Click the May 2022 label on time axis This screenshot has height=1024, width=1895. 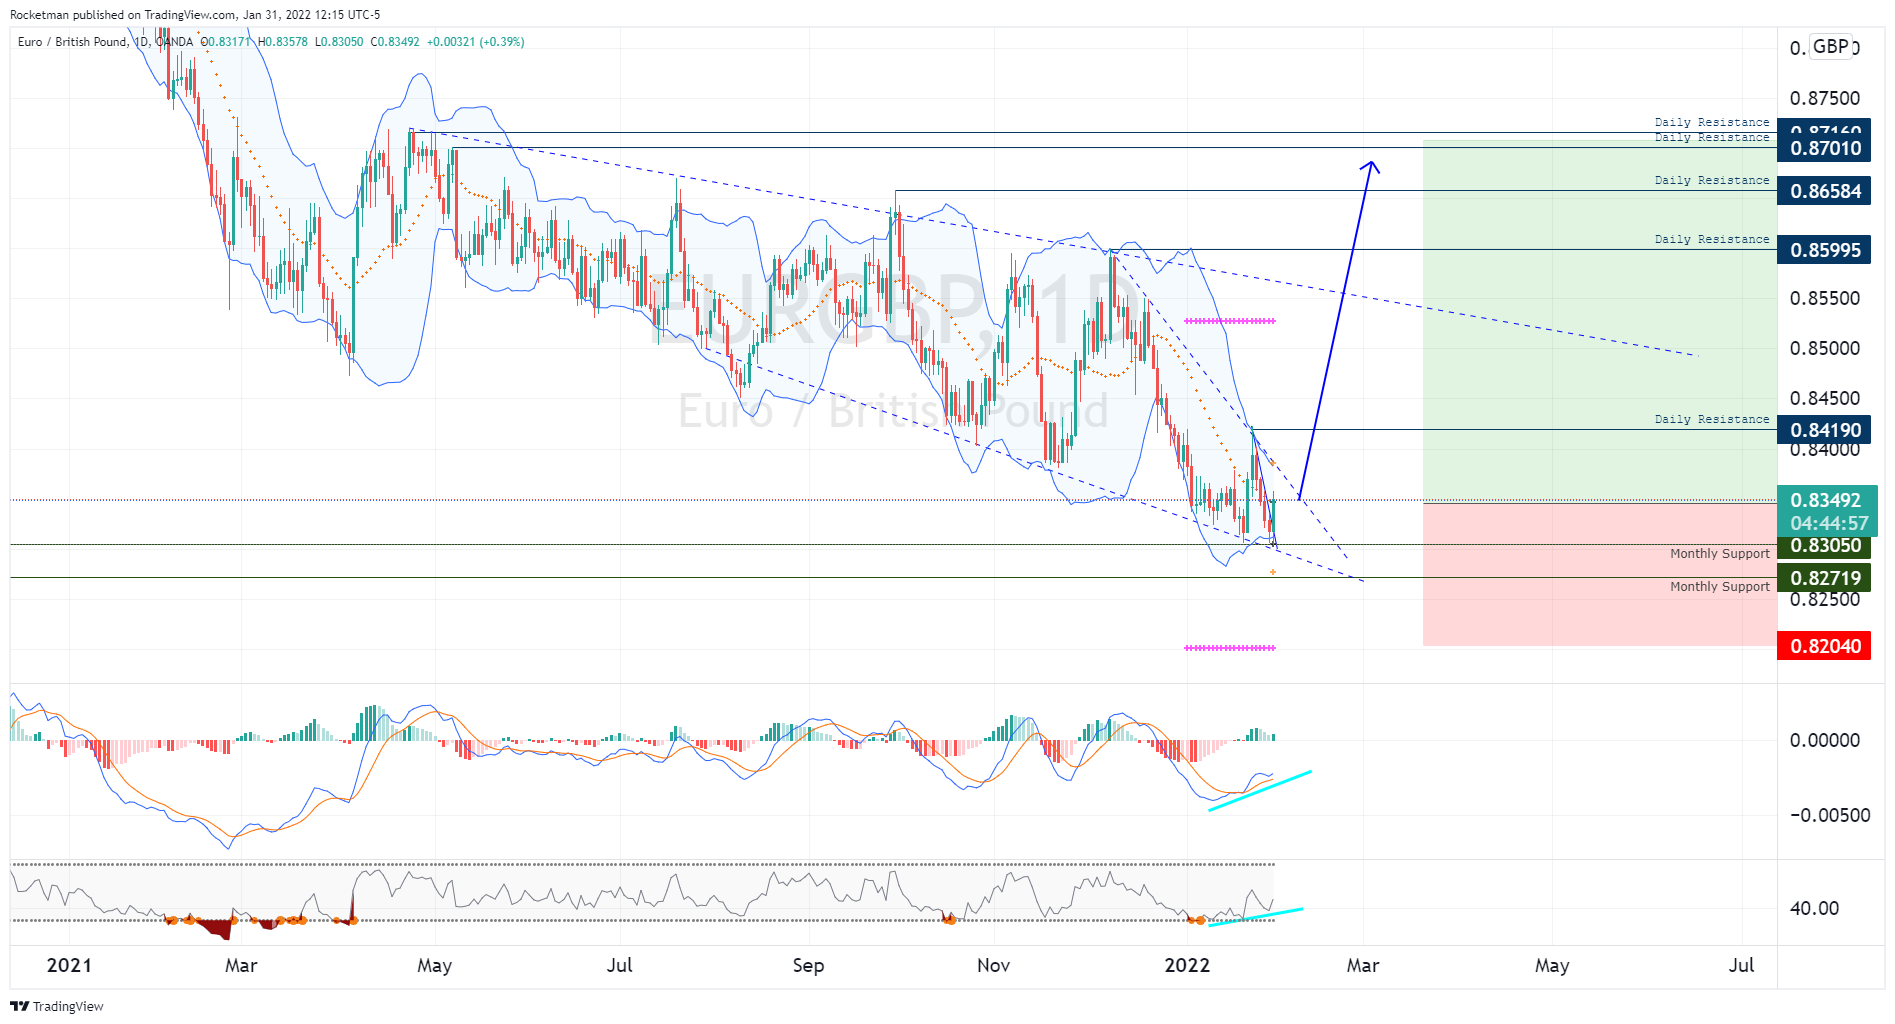[x=1552, y=965]
